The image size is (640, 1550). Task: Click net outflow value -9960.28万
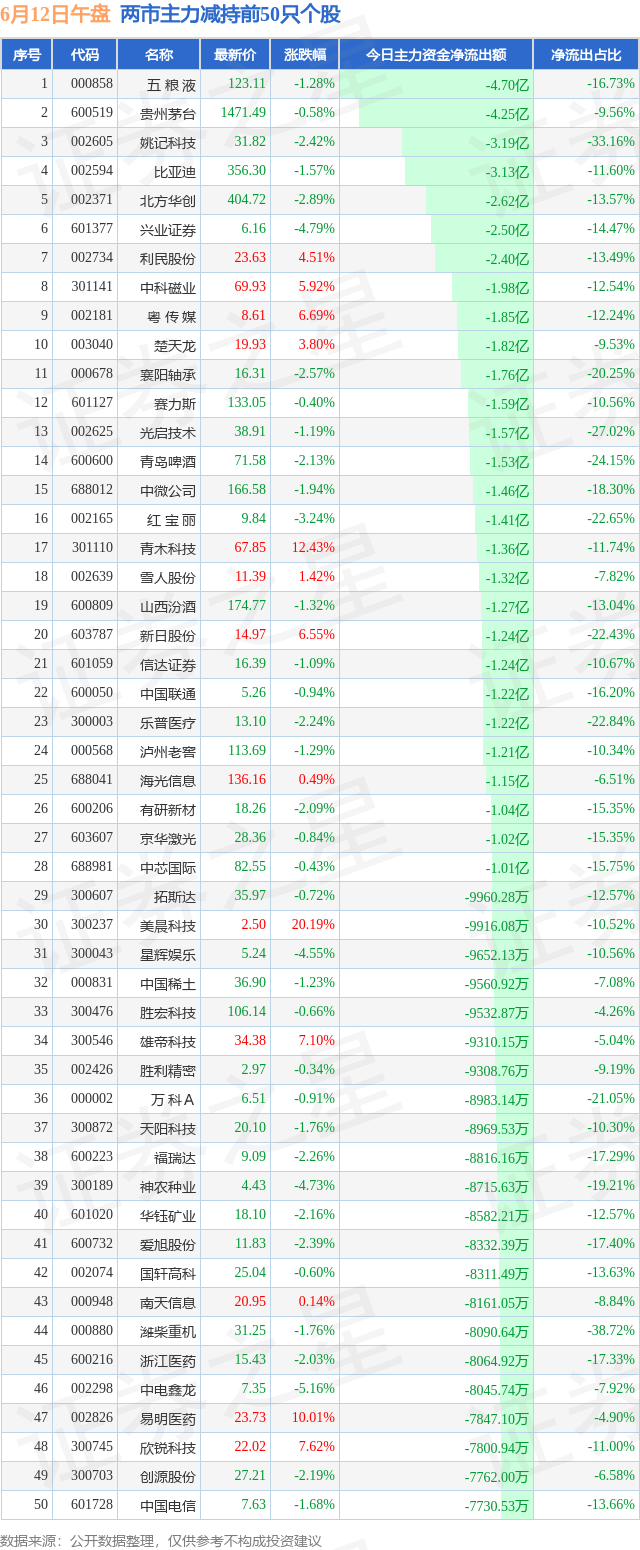[x=497, y=896]
